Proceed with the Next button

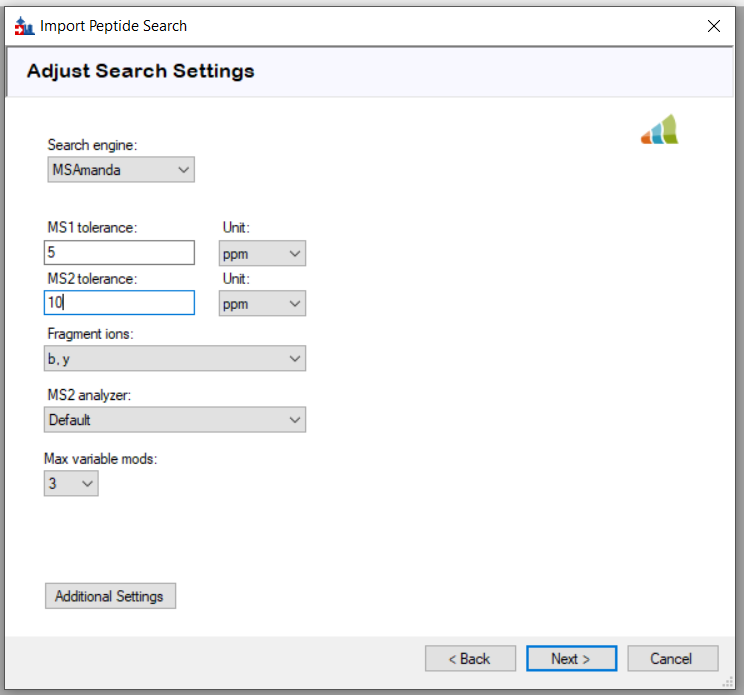point(571,658)
